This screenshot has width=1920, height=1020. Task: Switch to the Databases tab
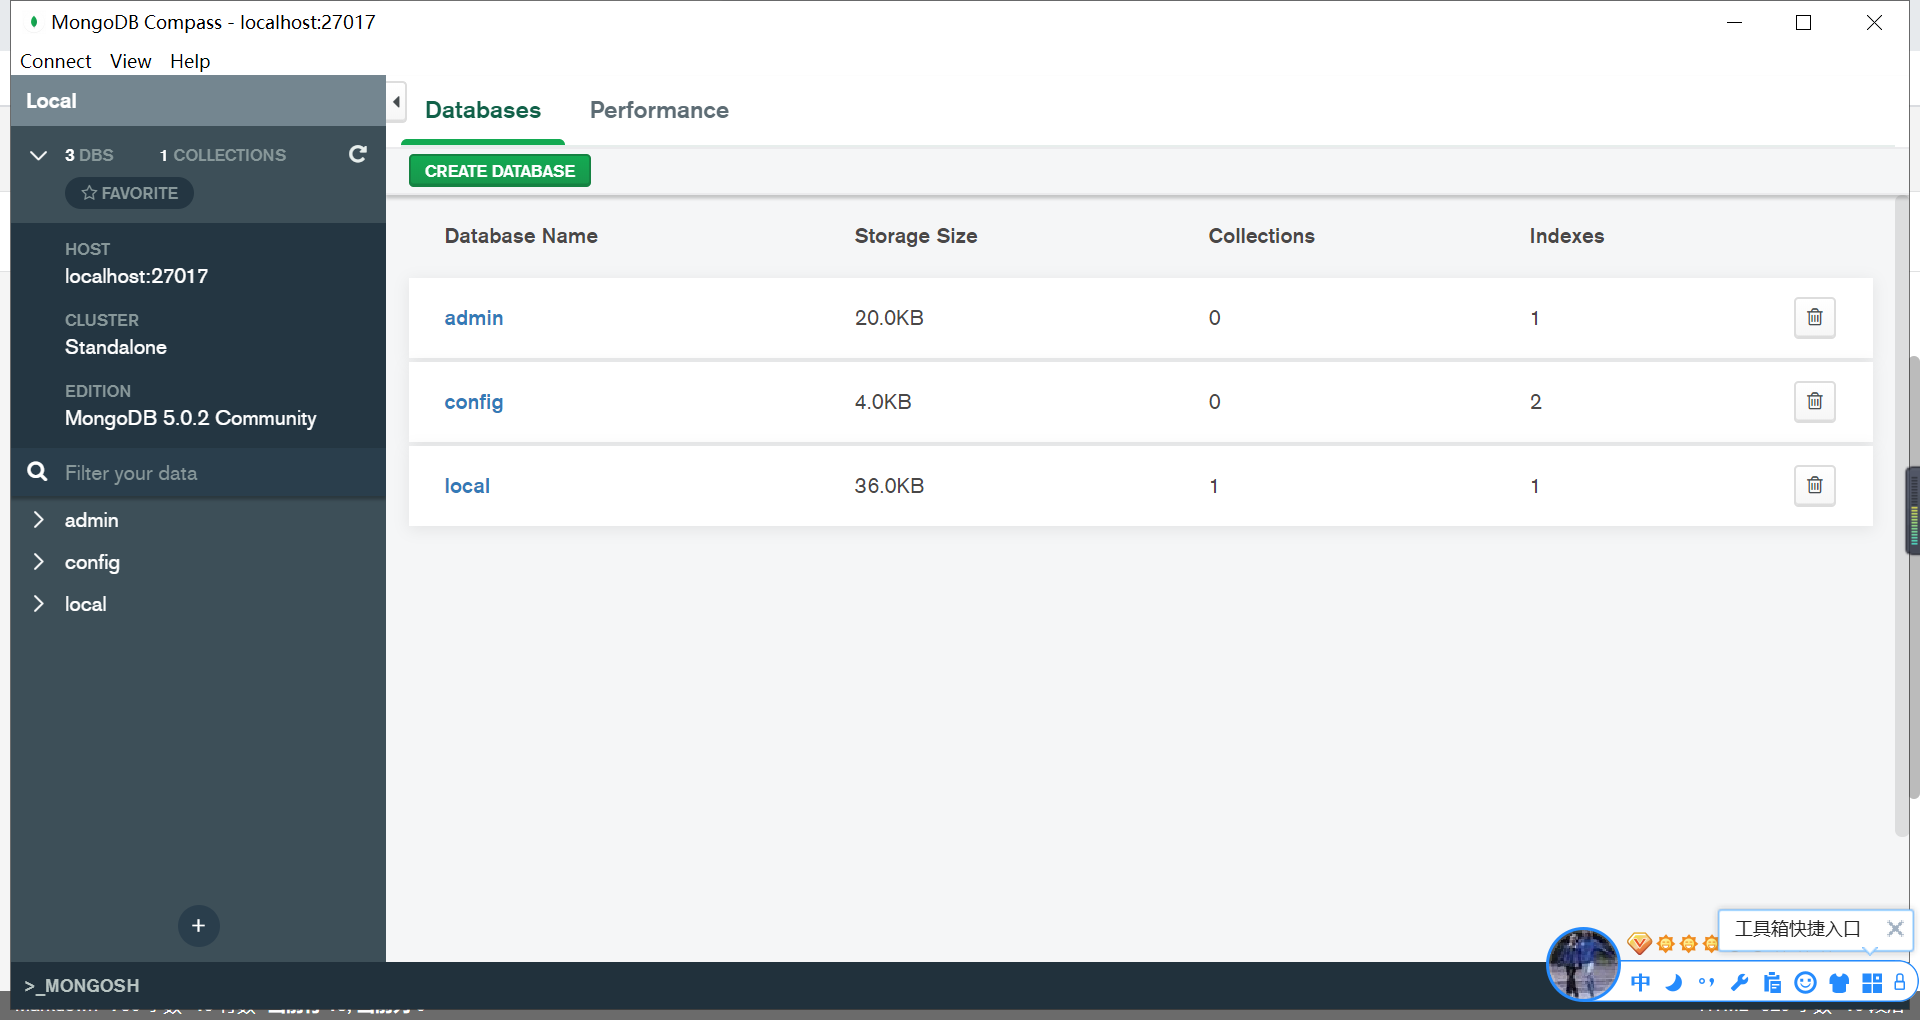pyautogui.click(x=483, y=110)
